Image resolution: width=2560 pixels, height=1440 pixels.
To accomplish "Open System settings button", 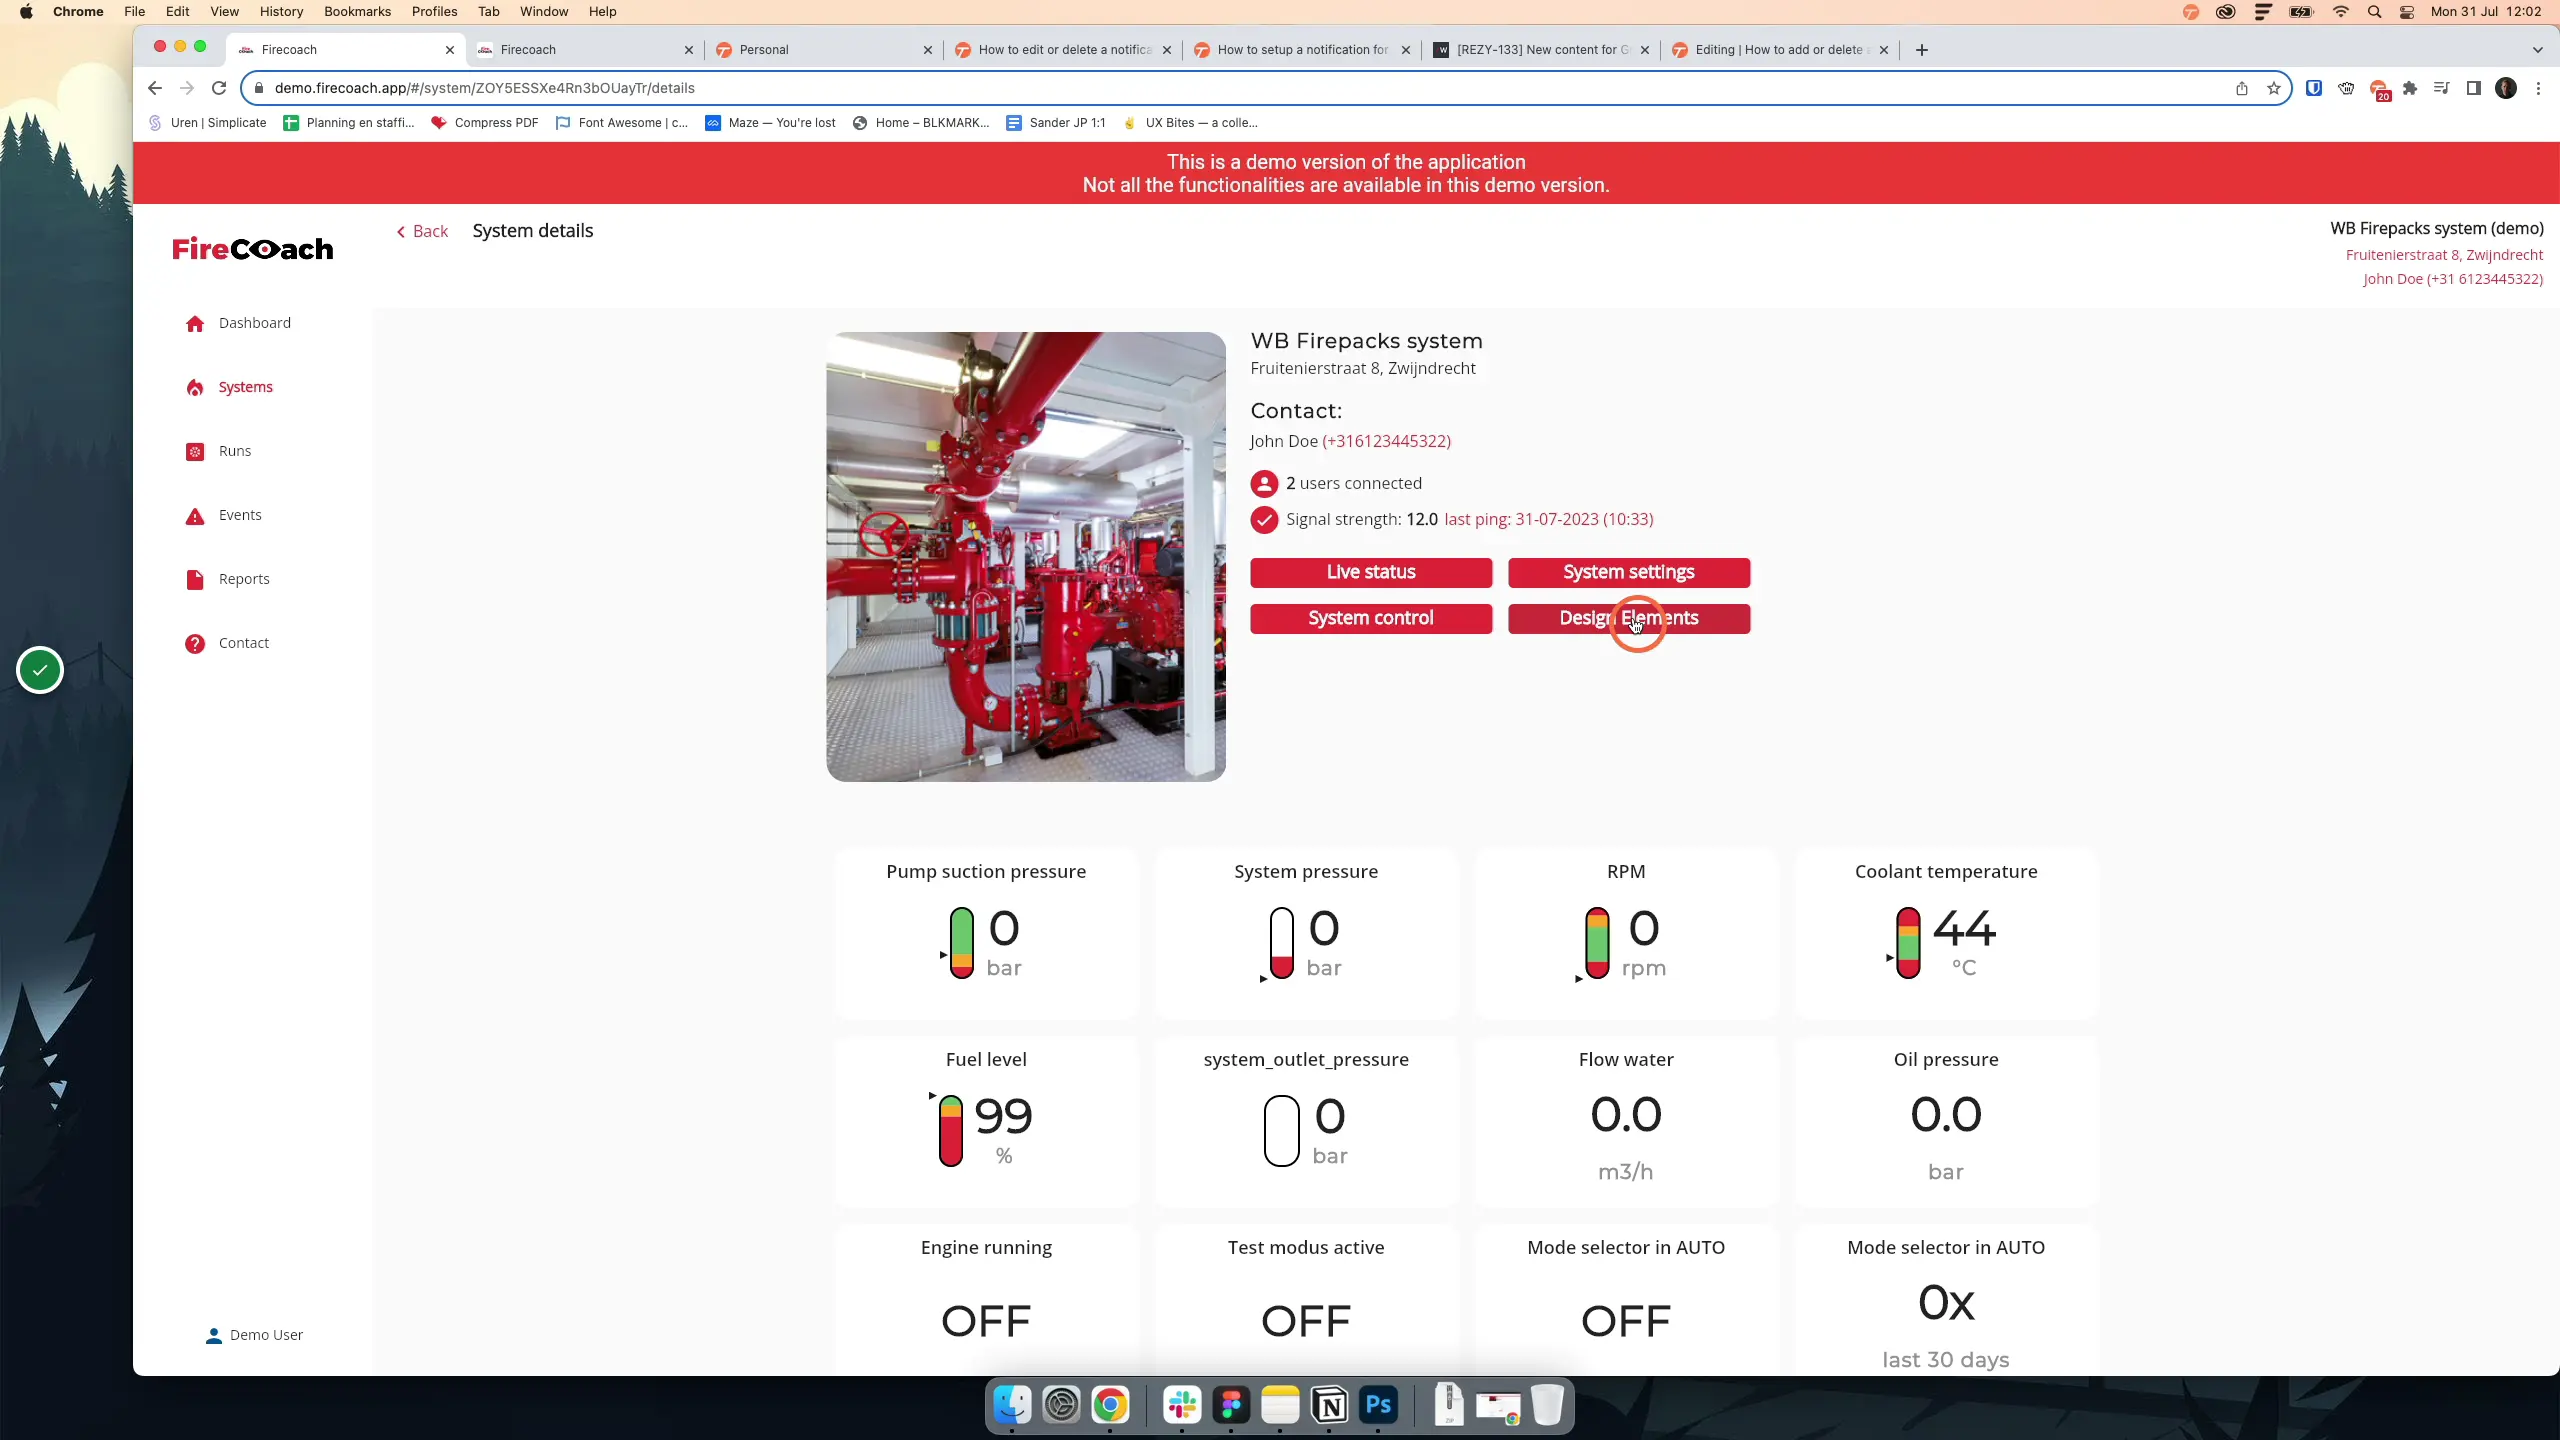I will (x=1629, y=572).
